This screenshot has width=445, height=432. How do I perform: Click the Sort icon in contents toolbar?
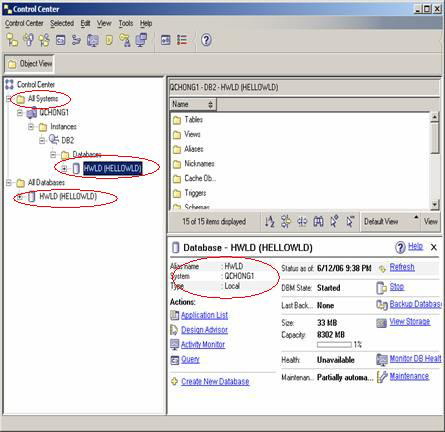pos(270,221)
